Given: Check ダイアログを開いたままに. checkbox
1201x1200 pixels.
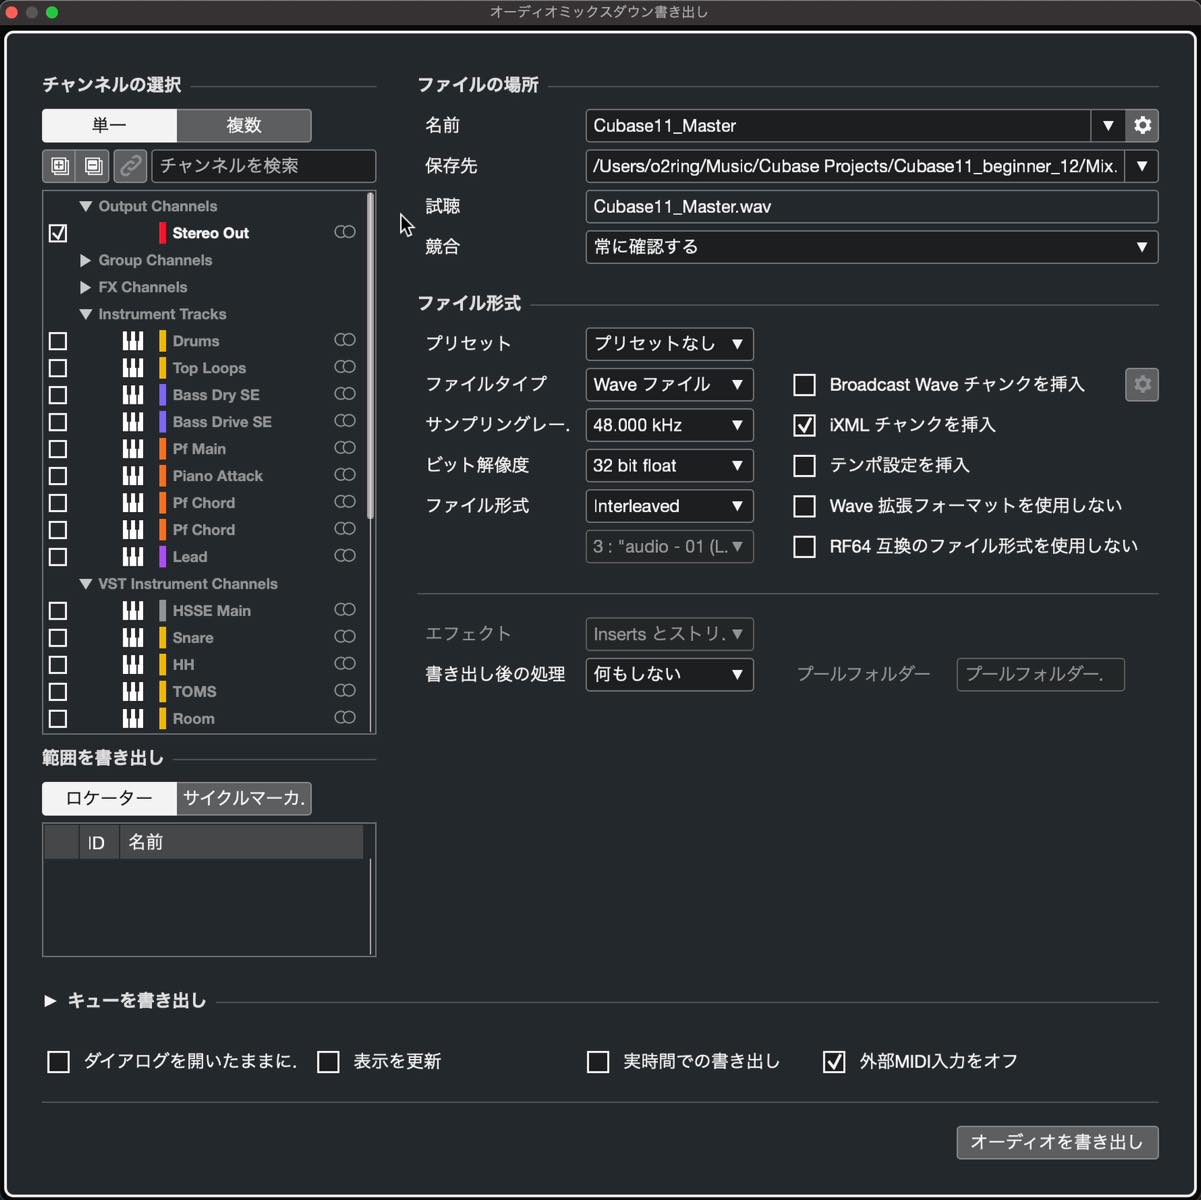Looking at the screenshot, I should pyautogui.click(x=58, y=1062).
